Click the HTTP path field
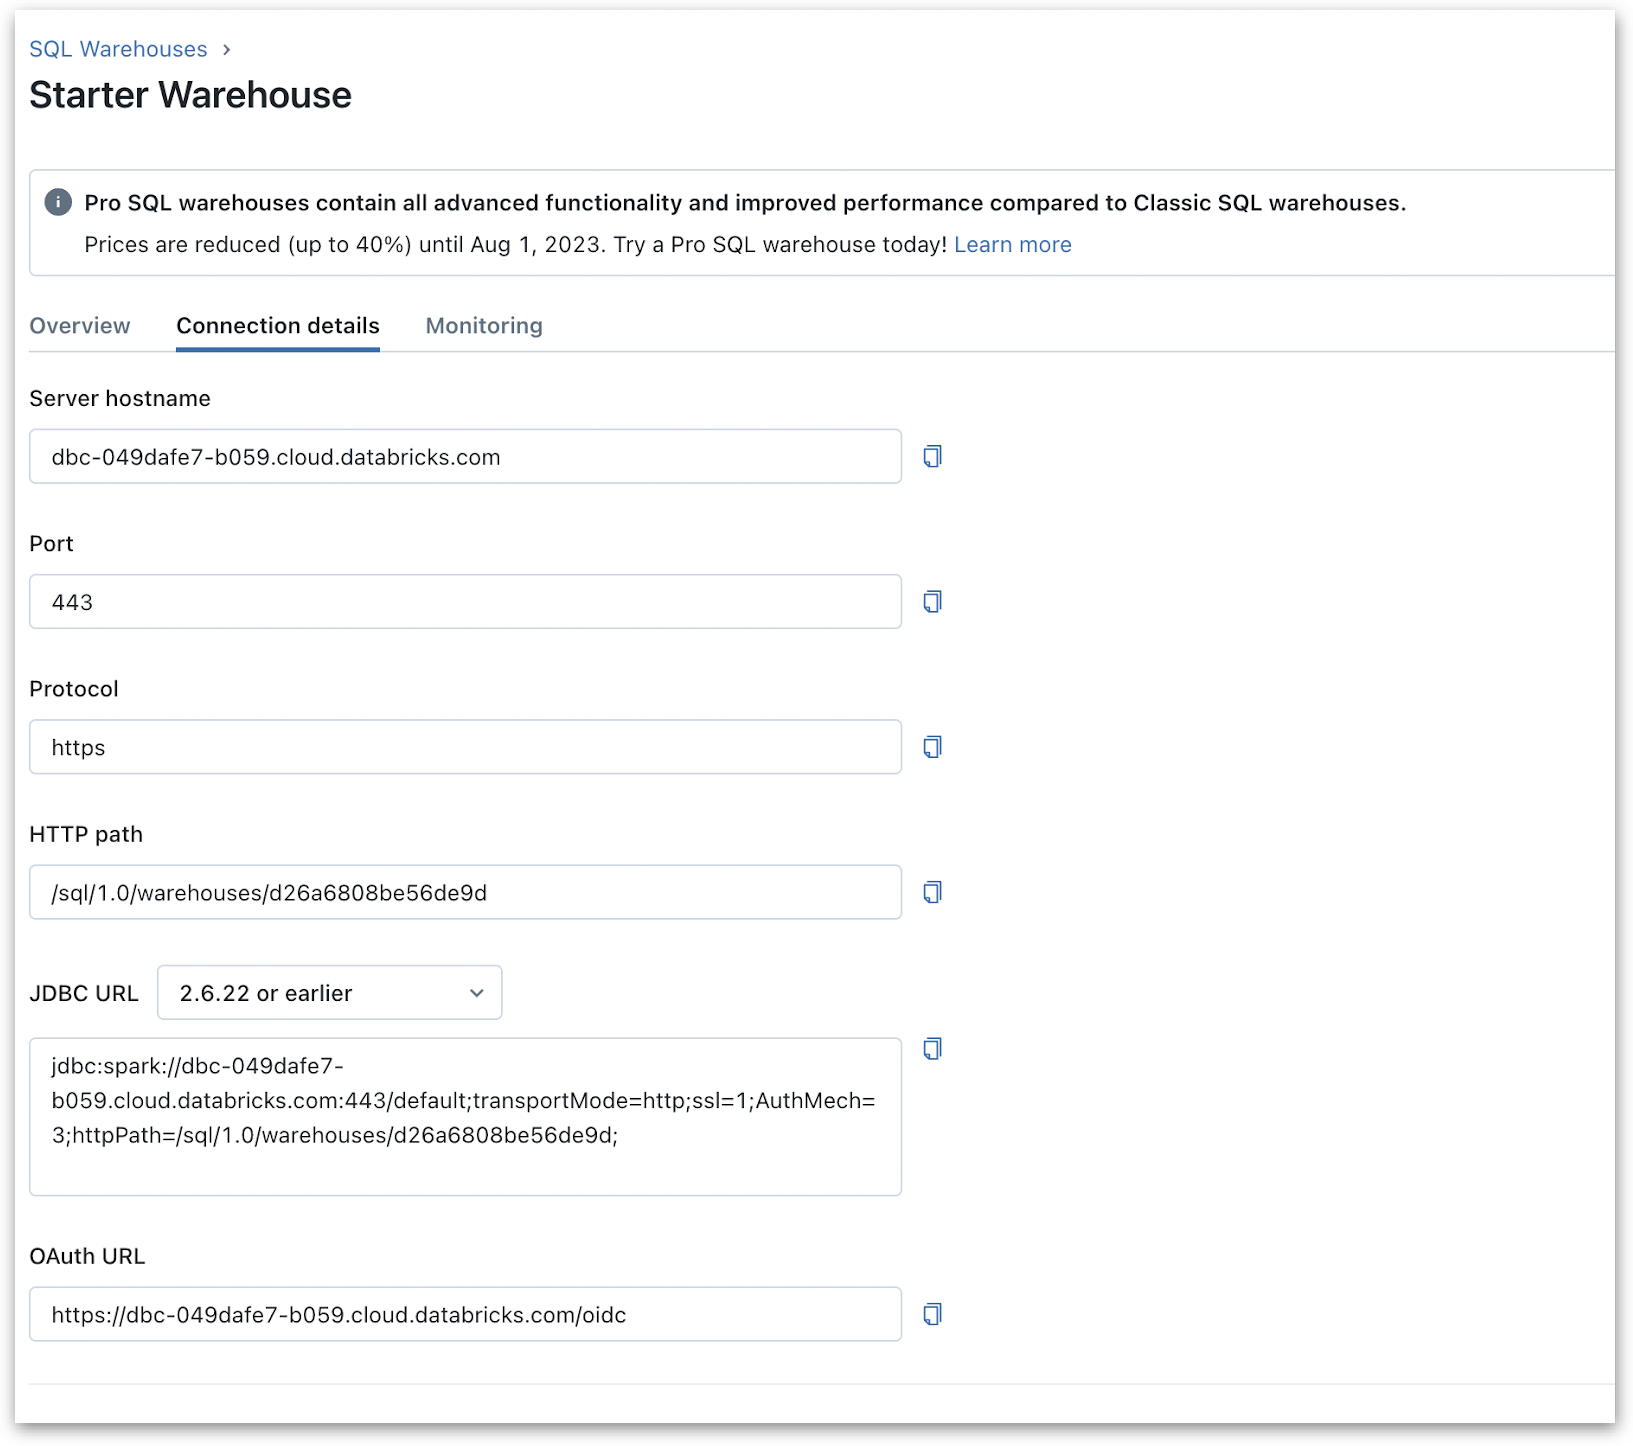The image size is (1633, 1446). 465,892
